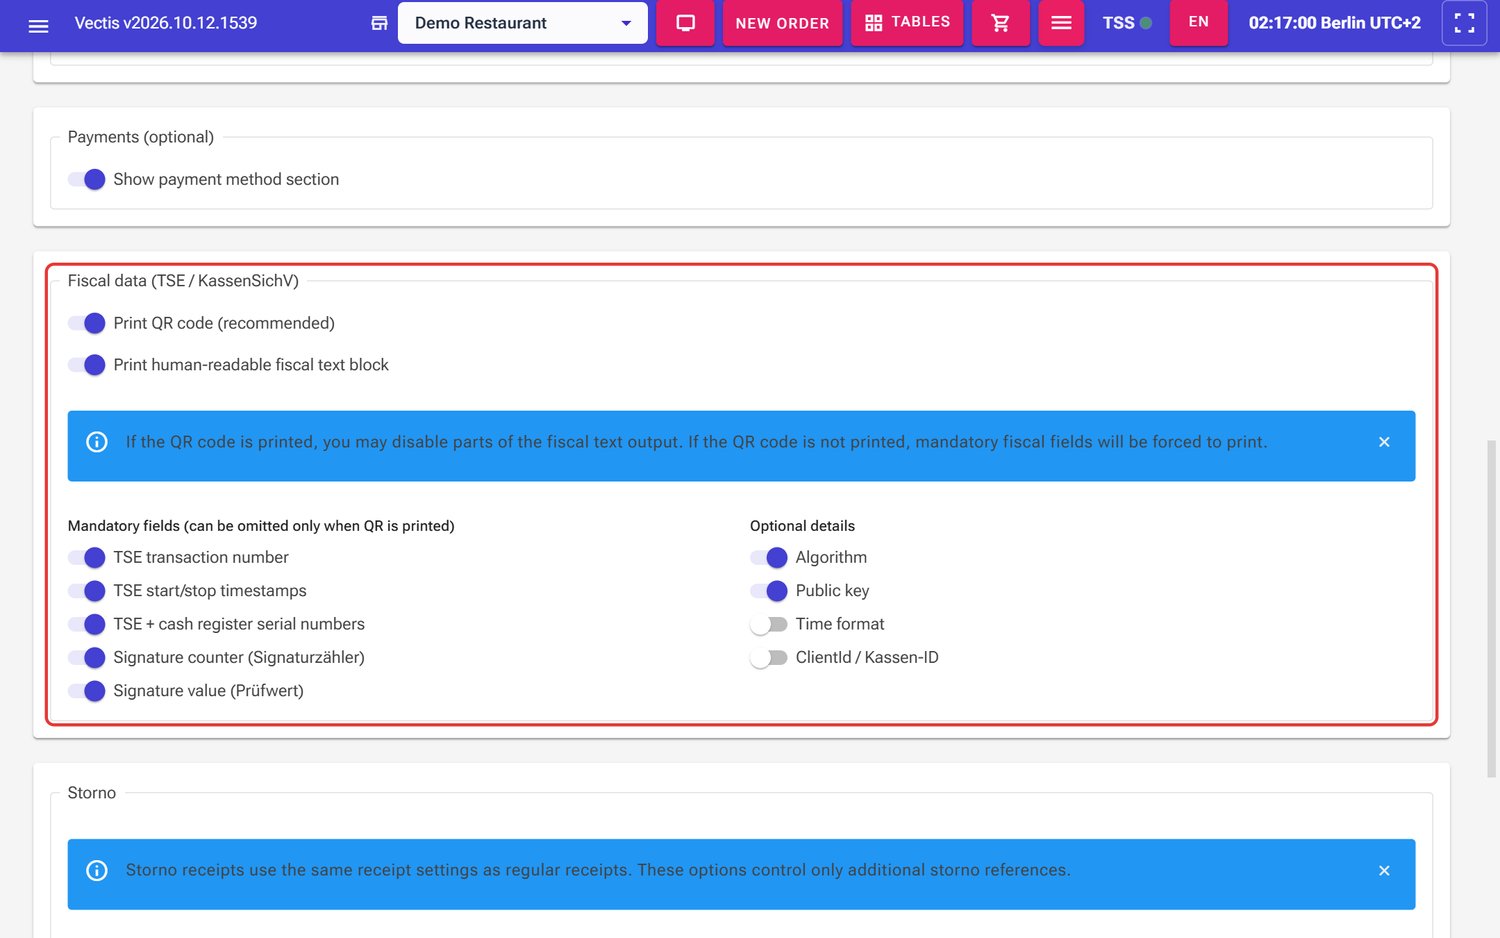Disable Print human-readable fiscal text block
Viewport: 1500px width, 938px height.
pyautogui.click(x=87, y=365)
